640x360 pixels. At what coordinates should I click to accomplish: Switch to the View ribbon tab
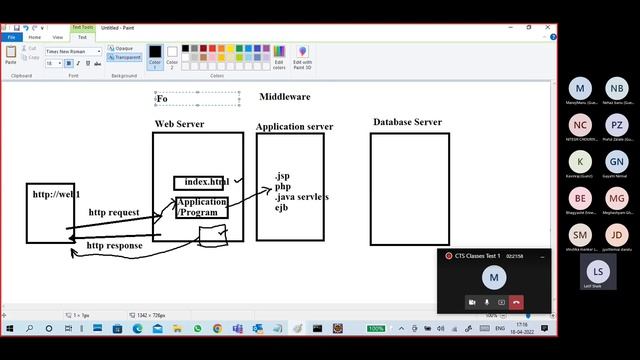click(58, 37)
